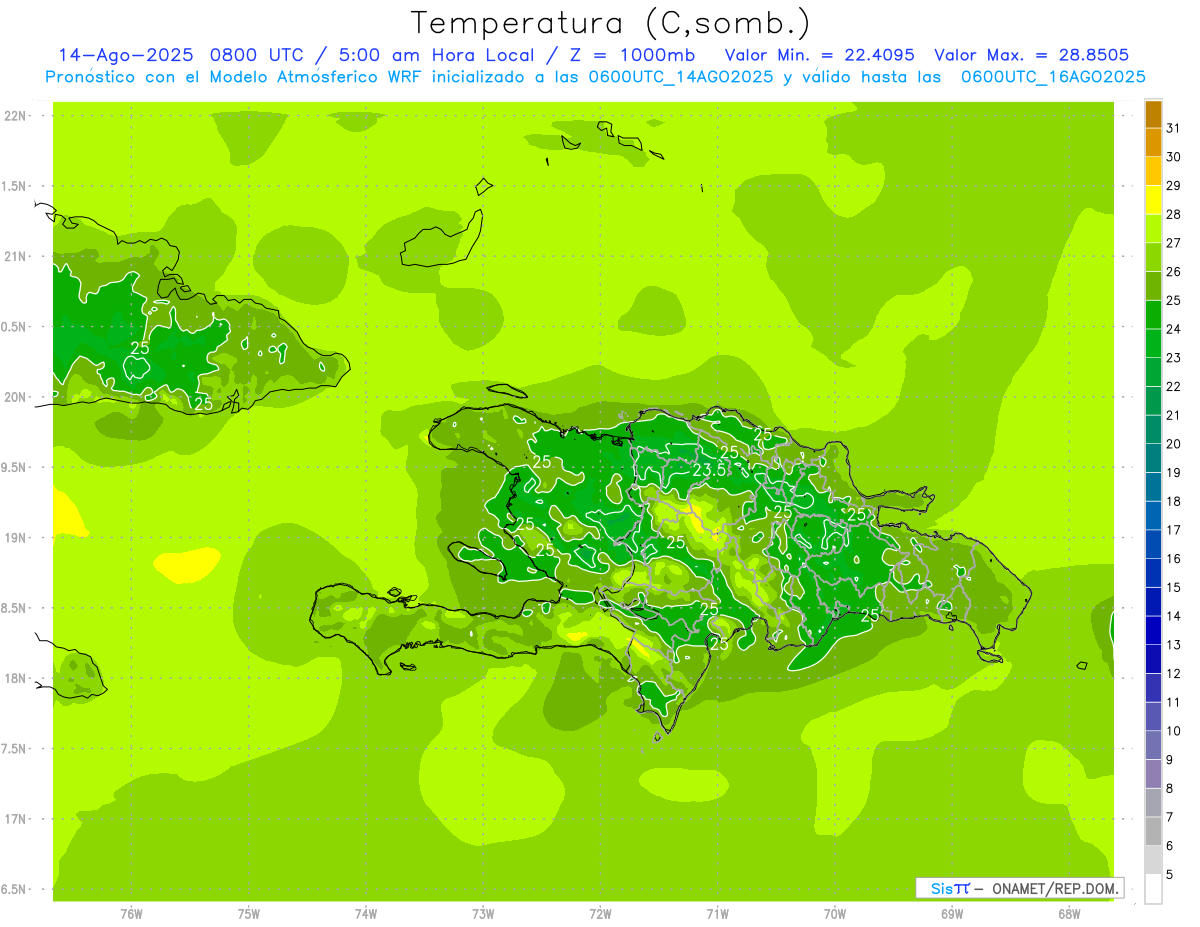This screenshot has width=1200, height=927.
Task: Click the "6.5N" latitude label
Action: pyautogui.click(x=16, y=889)
